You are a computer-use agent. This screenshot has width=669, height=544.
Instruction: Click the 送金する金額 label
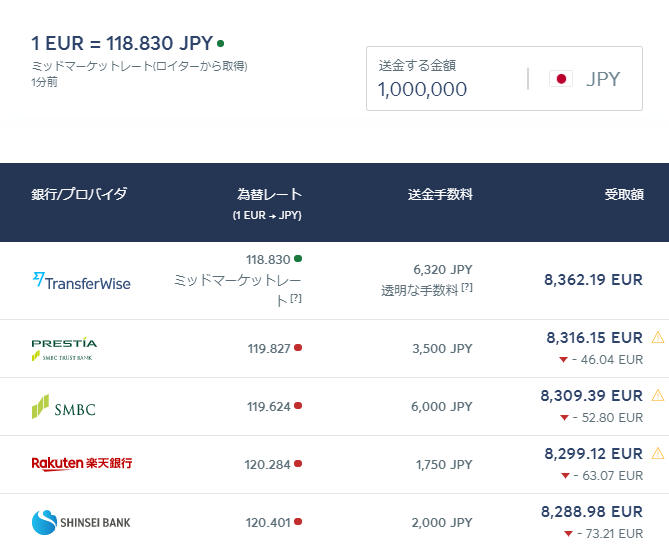417,65
